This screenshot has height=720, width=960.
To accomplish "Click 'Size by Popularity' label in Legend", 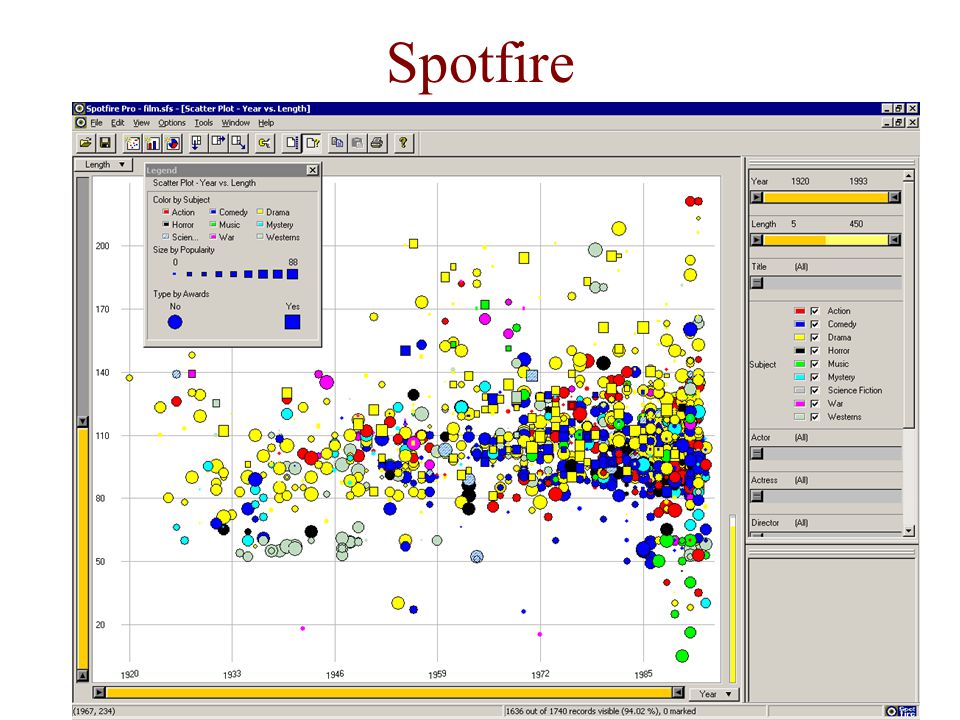I will point(184,250).
